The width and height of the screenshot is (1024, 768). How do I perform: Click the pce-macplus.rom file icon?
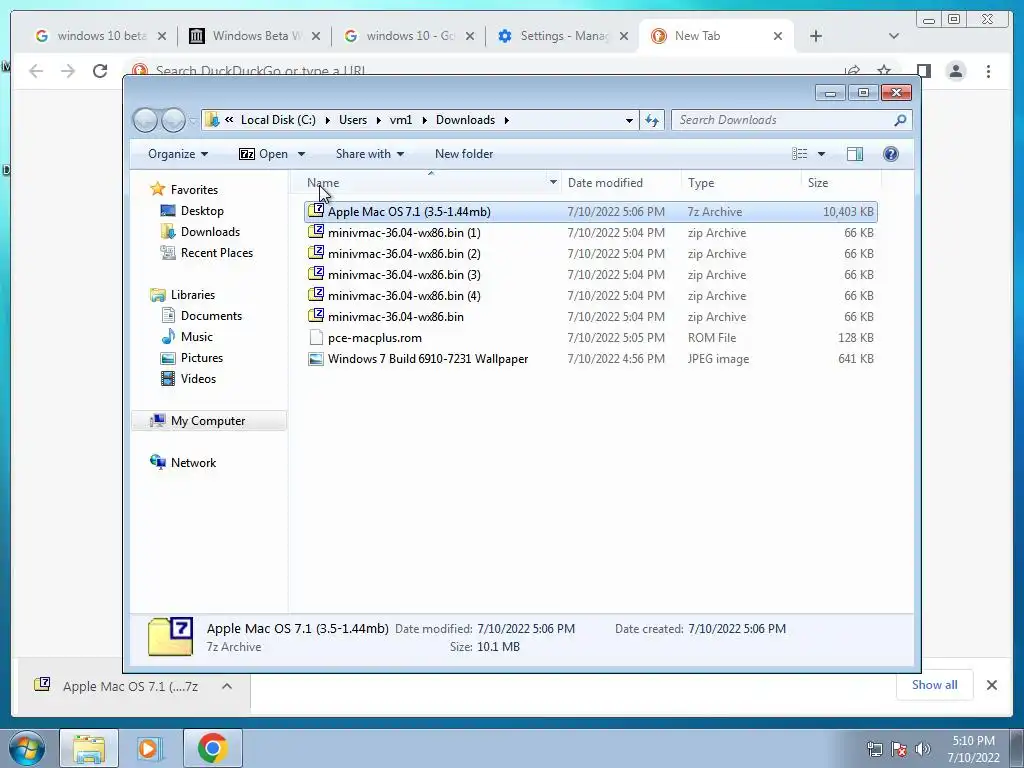tap(316, 338)
